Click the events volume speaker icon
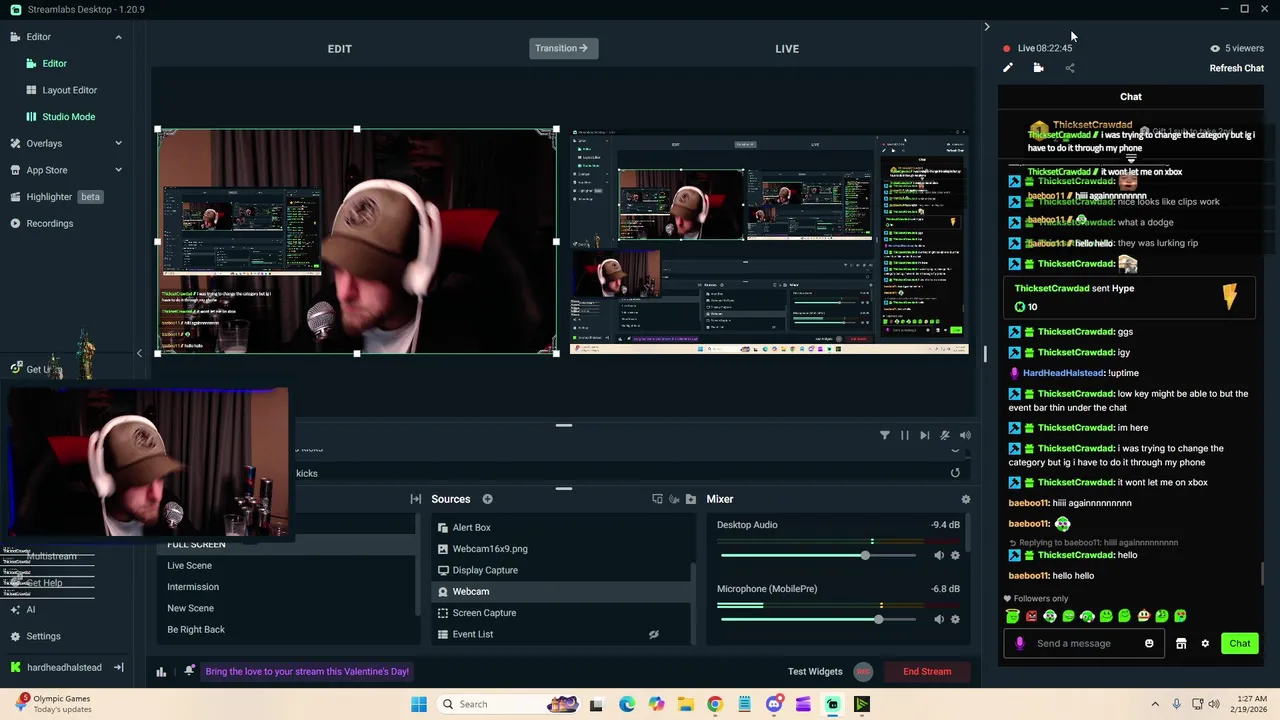This screenshot has width=1280, height=720. tap(965, 435)
